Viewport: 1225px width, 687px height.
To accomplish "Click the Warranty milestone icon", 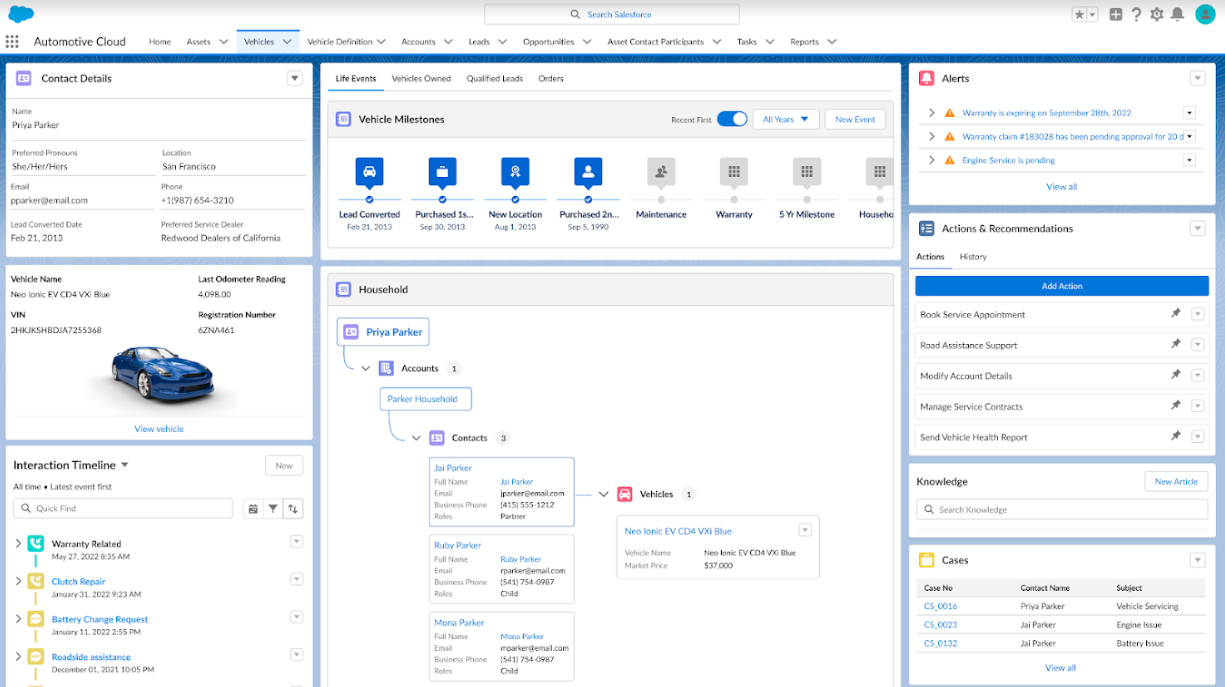I will 734,171.
